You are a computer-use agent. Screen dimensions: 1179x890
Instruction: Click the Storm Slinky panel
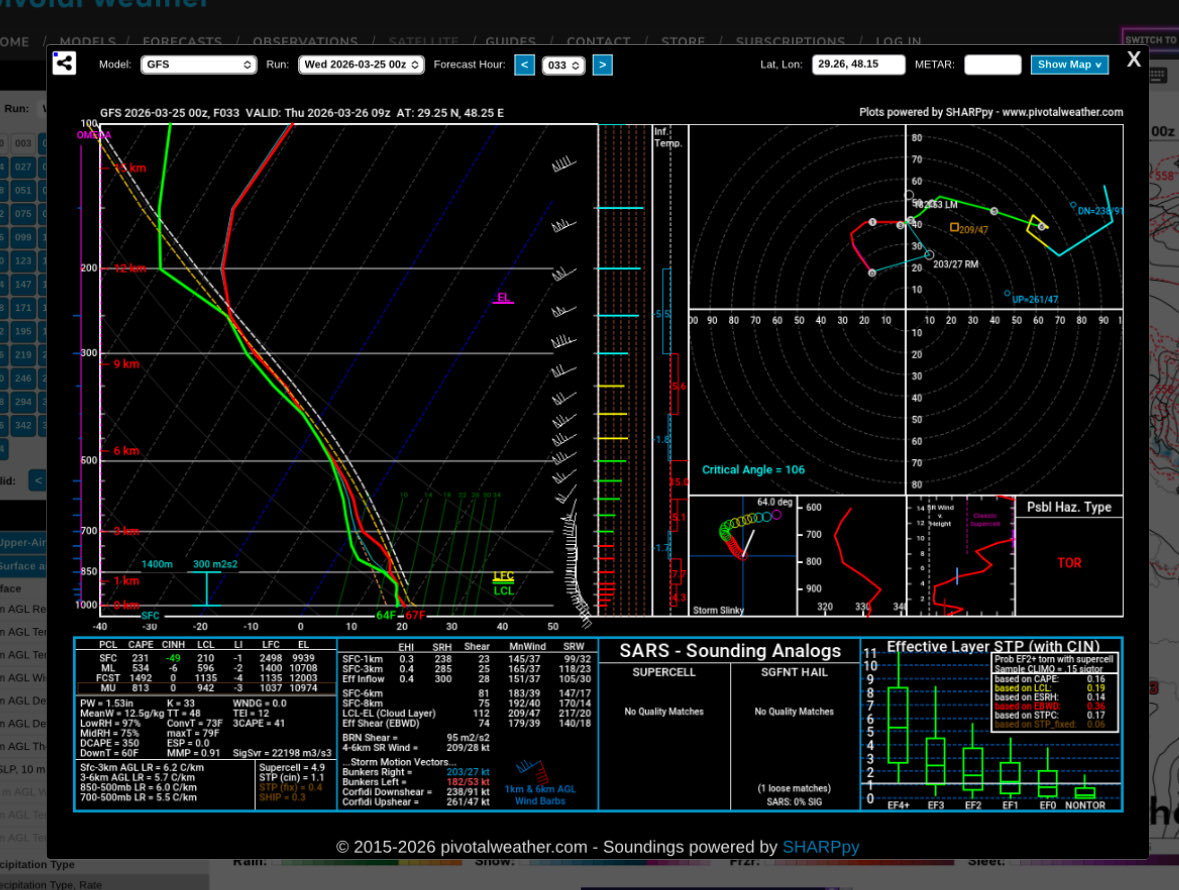(x=743, y=557)
